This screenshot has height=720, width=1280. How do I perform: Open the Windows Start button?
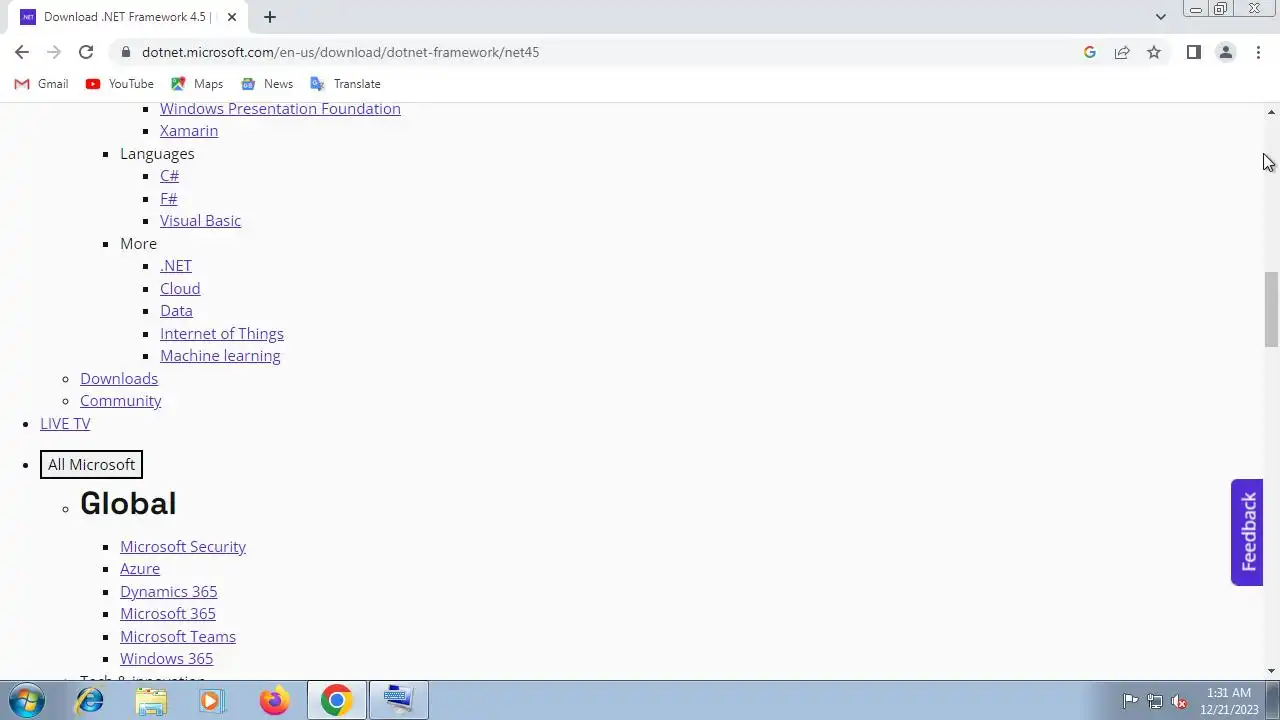27,701
